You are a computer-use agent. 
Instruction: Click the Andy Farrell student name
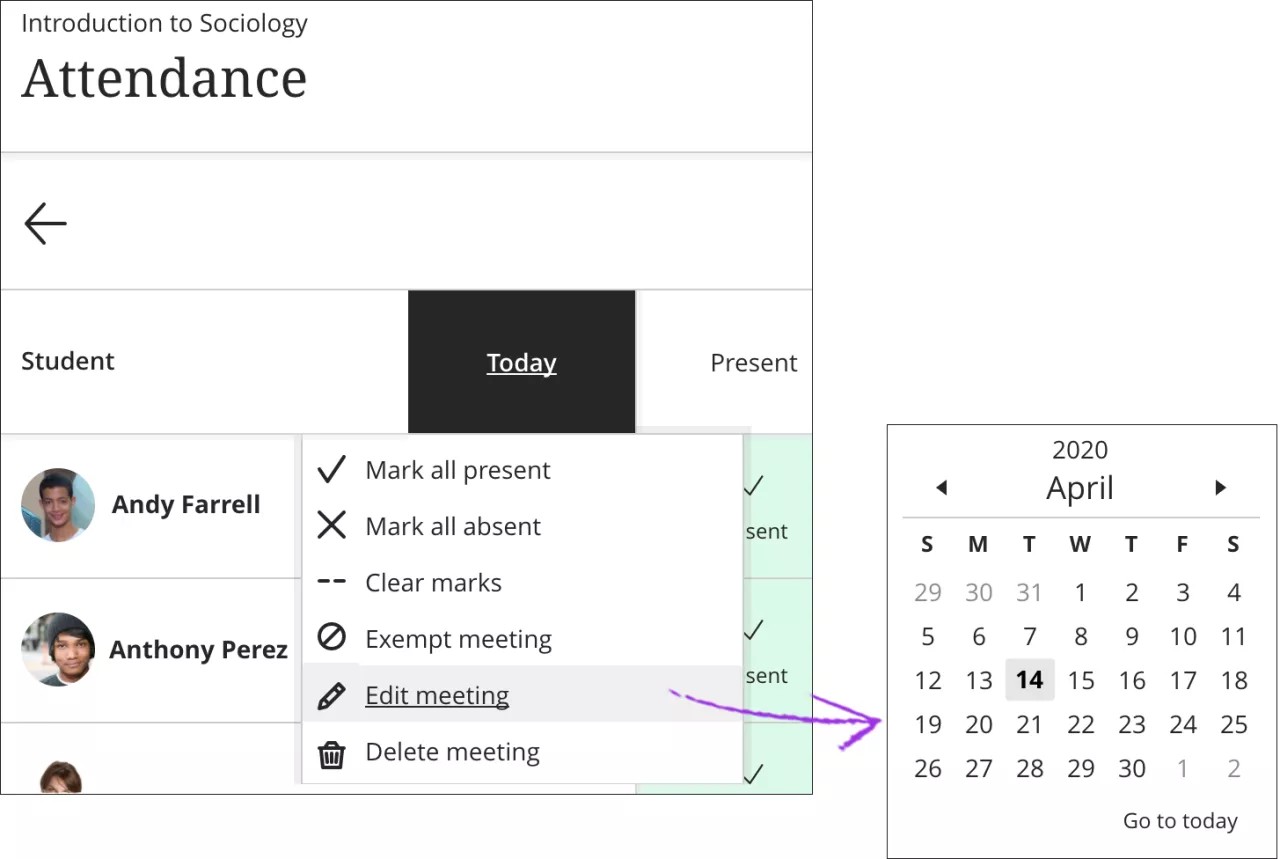186,505
